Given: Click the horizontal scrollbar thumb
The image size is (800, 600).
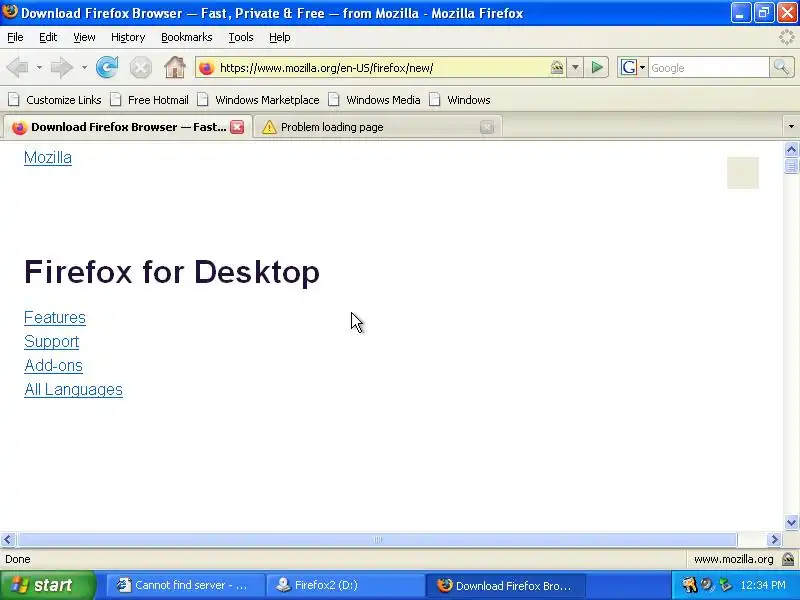Looking at the screenshot, I should 377,539.
